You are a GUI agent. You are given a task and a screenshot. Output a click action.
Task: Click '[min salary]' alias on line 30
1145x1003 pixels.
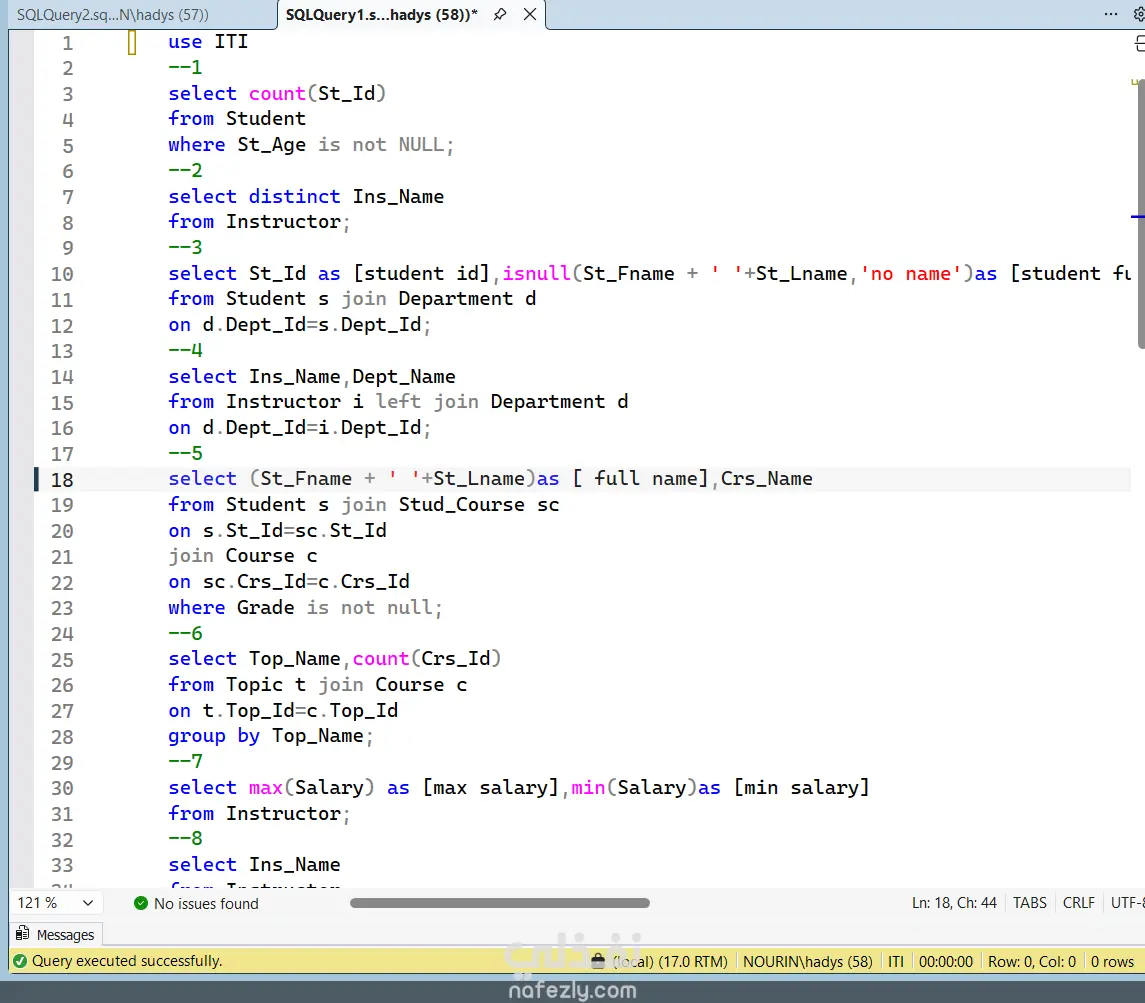tap(801, 787)
